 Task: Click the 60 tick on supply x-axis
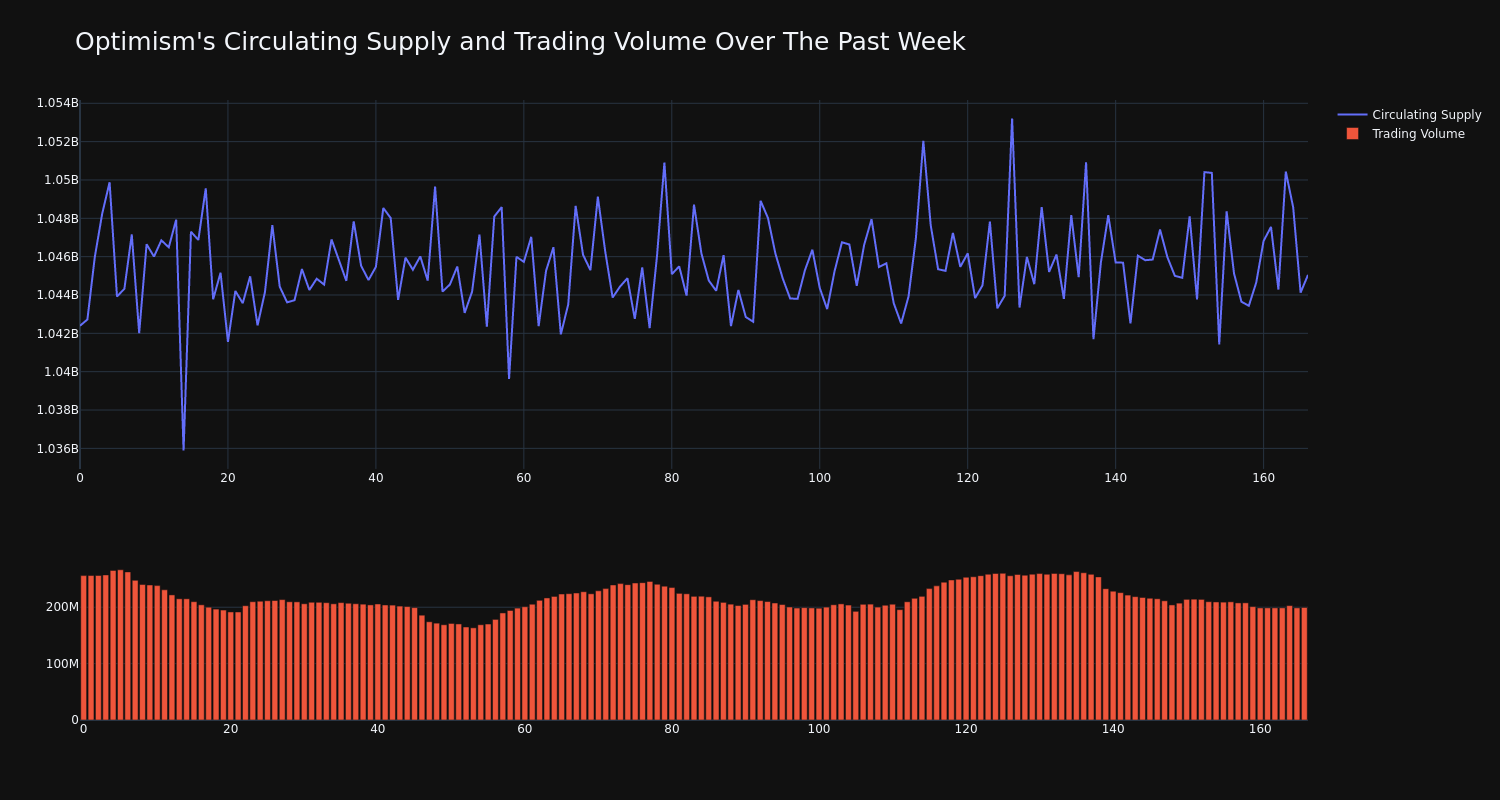(524, 478)
